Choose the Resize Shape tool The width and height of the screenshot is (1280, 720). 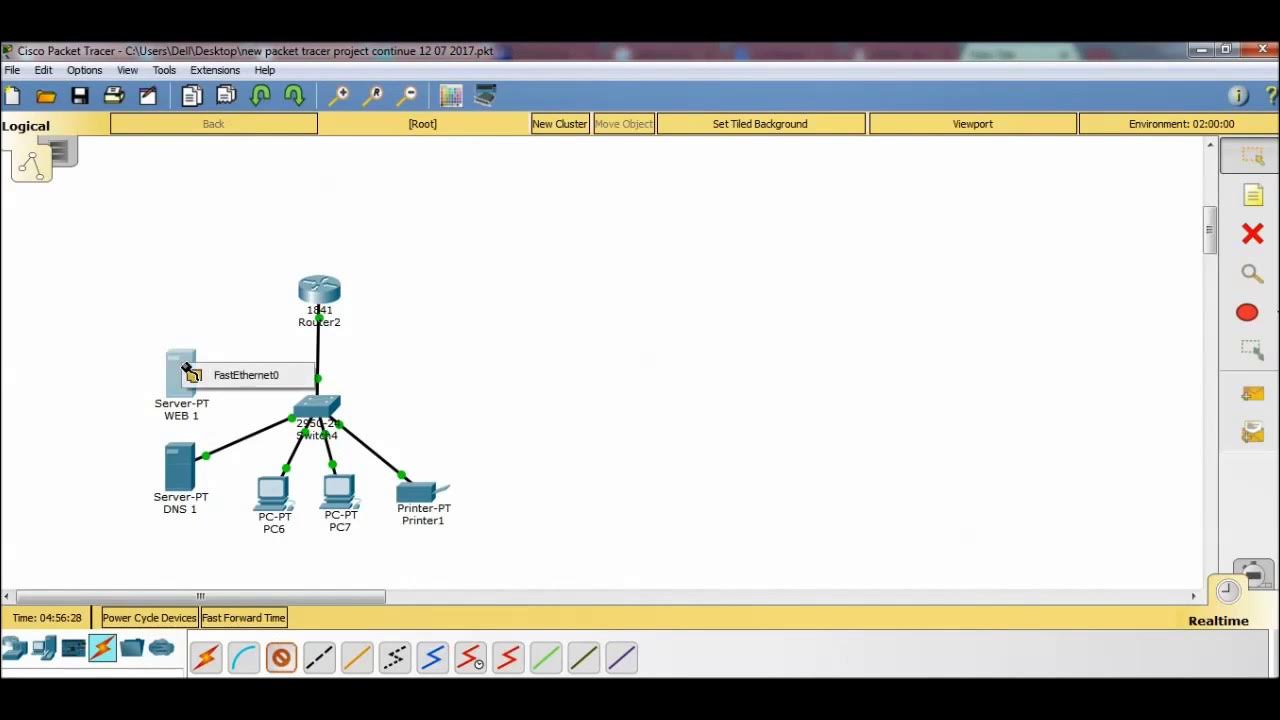pos(1252,349)
